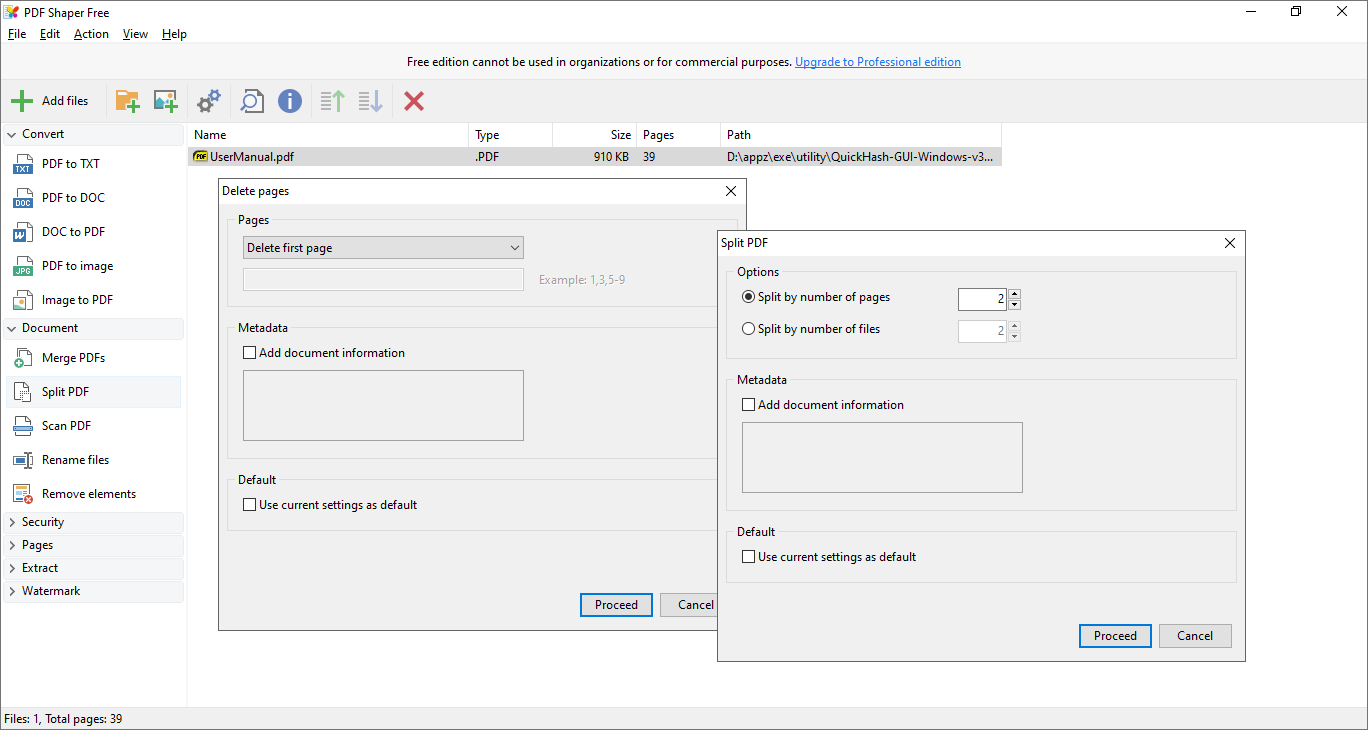Close the Delete pages dialog

(731, 191)
